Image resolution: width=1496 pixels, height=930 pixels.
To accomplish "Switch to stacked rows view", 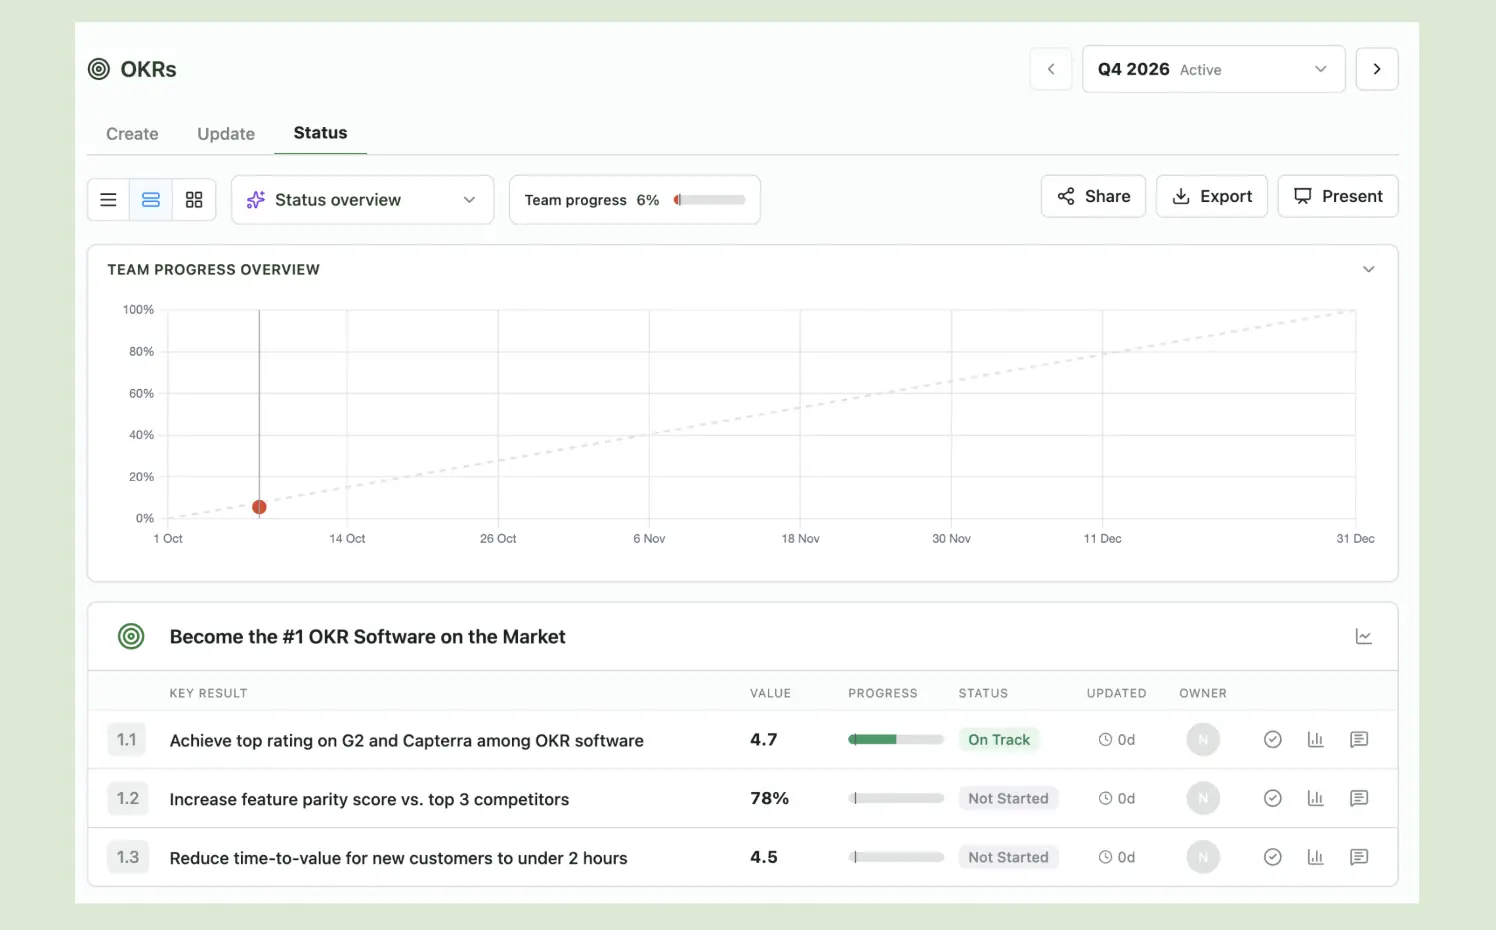I will (x=151, y=200).
